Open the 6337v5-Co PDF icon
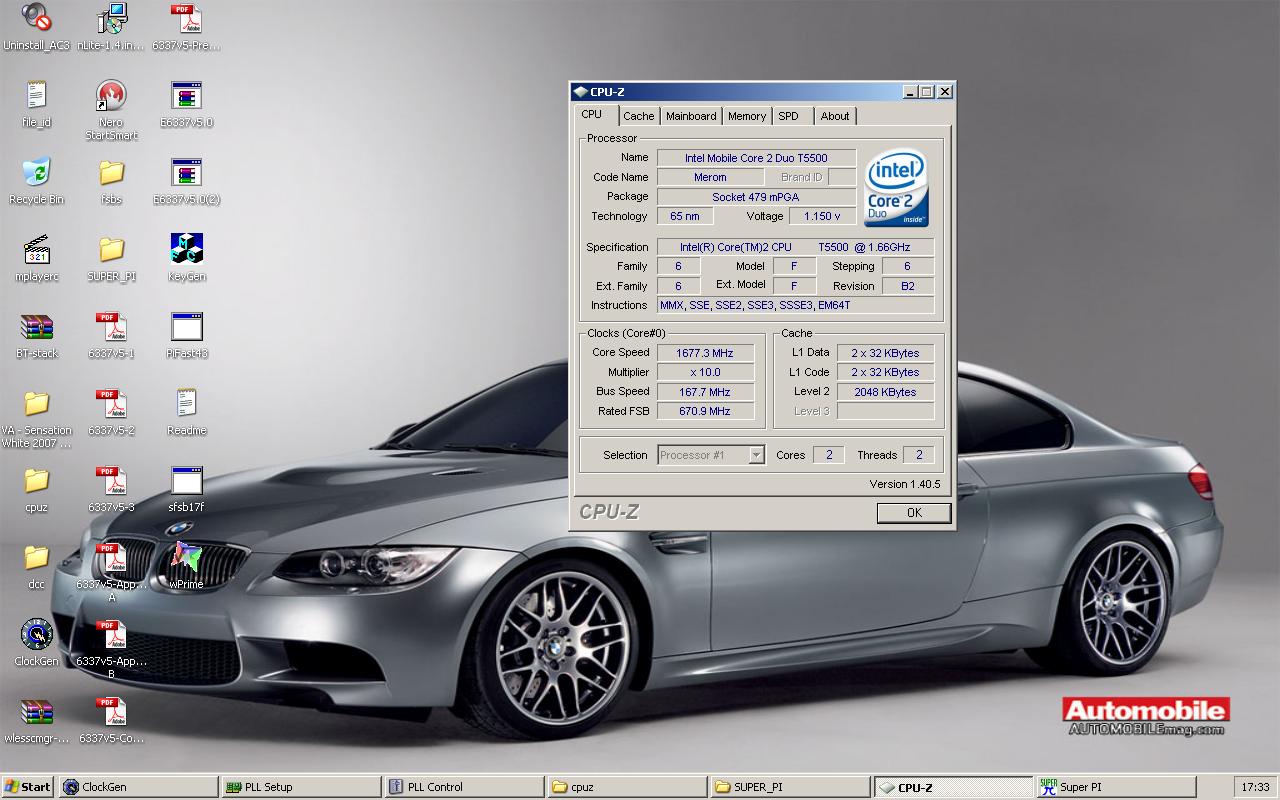This screenshot has width=1280, height=800. (112, 711)
